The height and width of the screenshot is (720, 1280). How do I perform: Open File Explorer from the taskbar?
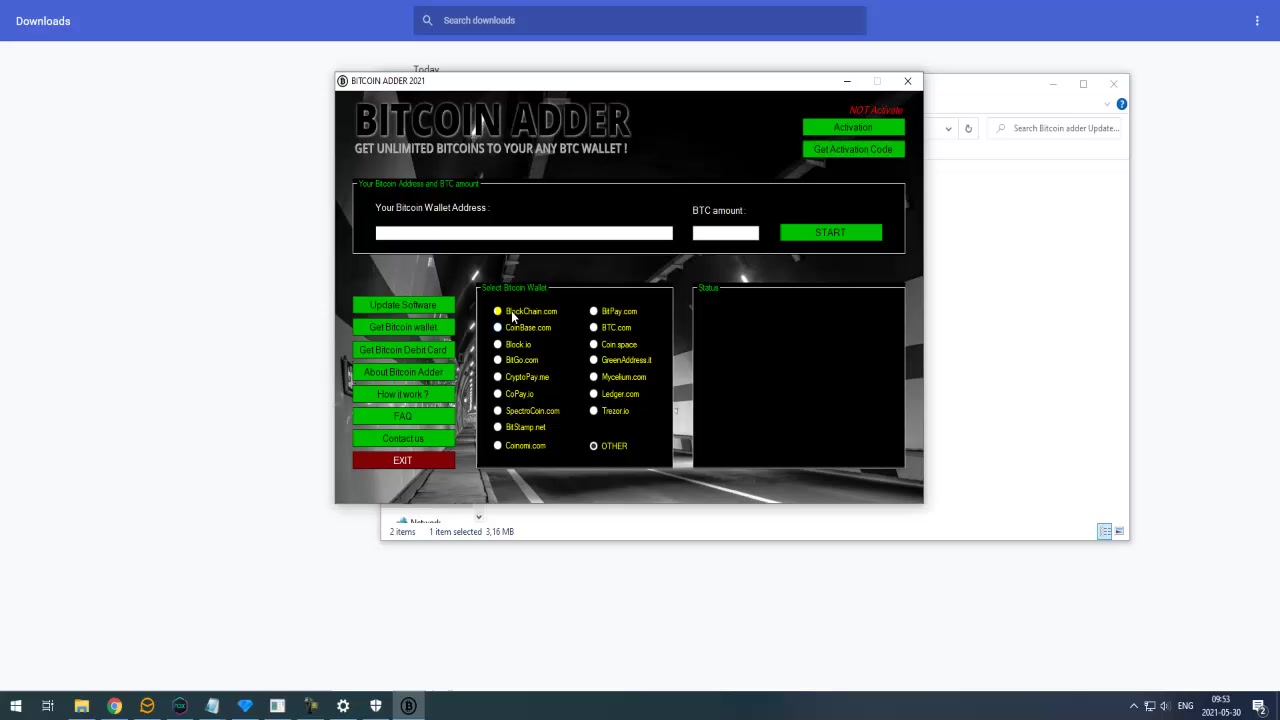[x=82, y=706]
